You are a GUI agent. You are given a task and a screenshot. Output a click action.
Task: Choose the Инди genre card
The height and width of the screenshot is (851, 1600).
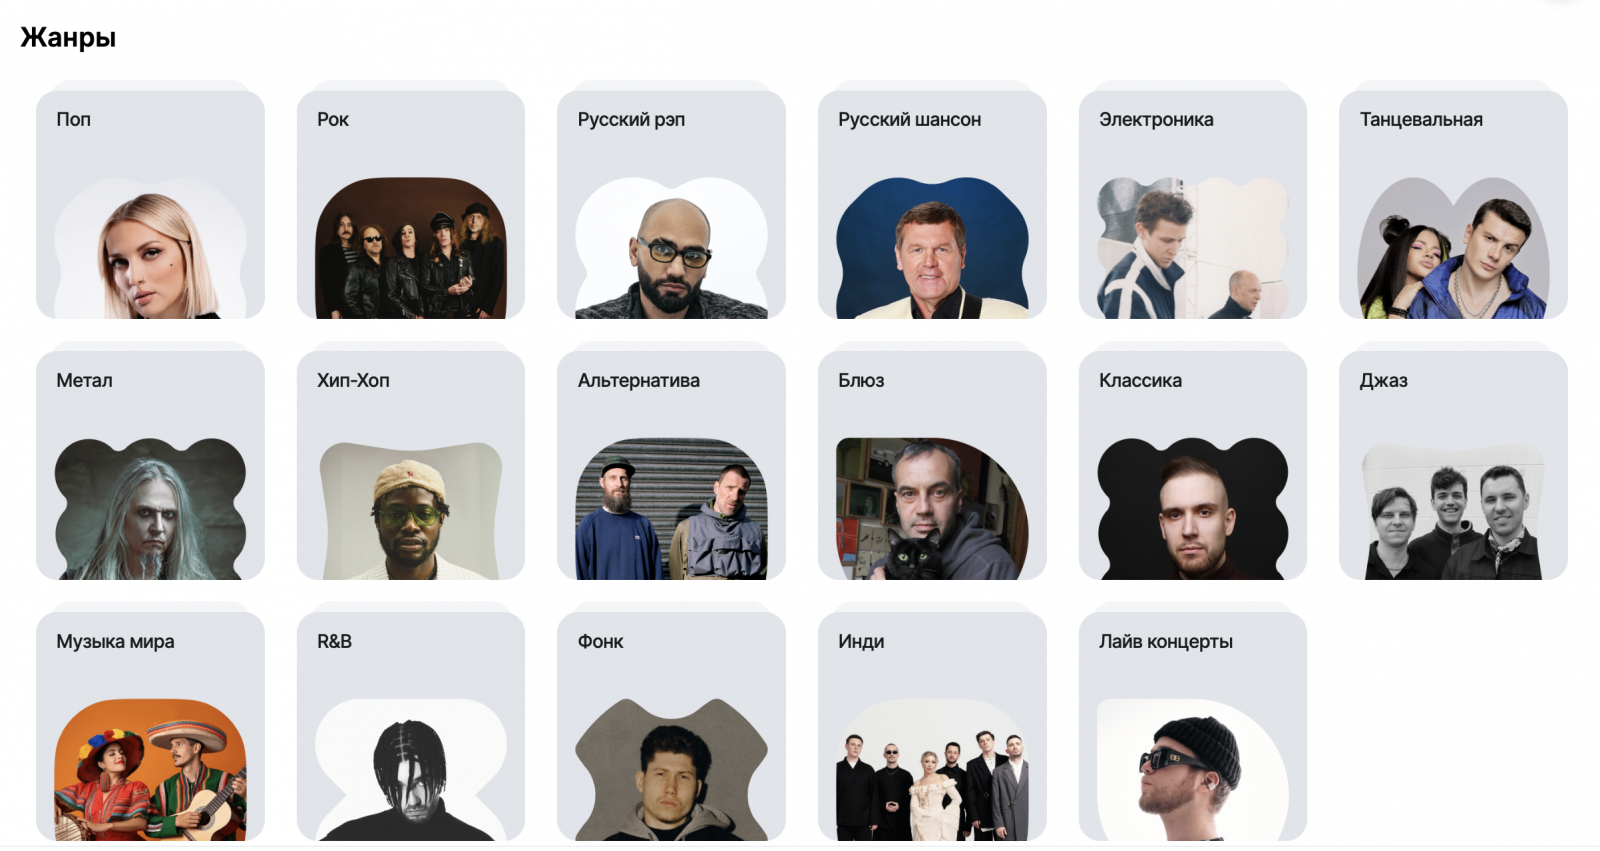[932, 726]
